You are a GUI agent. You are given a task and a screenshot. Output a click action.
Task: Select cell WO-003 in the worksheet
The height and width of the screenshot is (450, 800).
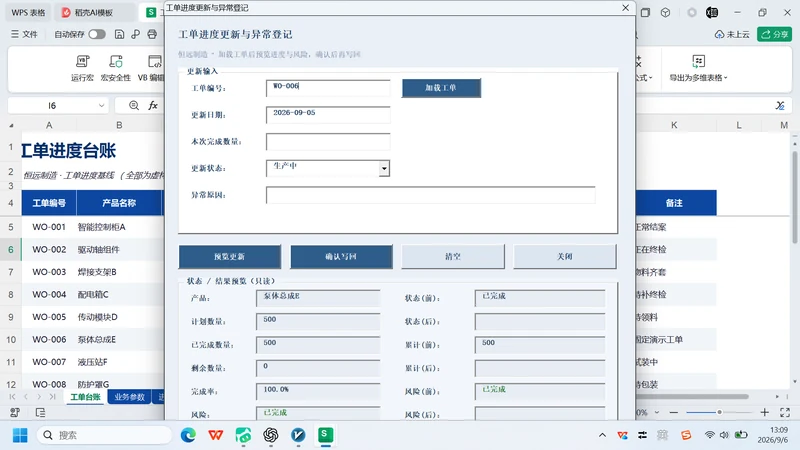[49, 272]
